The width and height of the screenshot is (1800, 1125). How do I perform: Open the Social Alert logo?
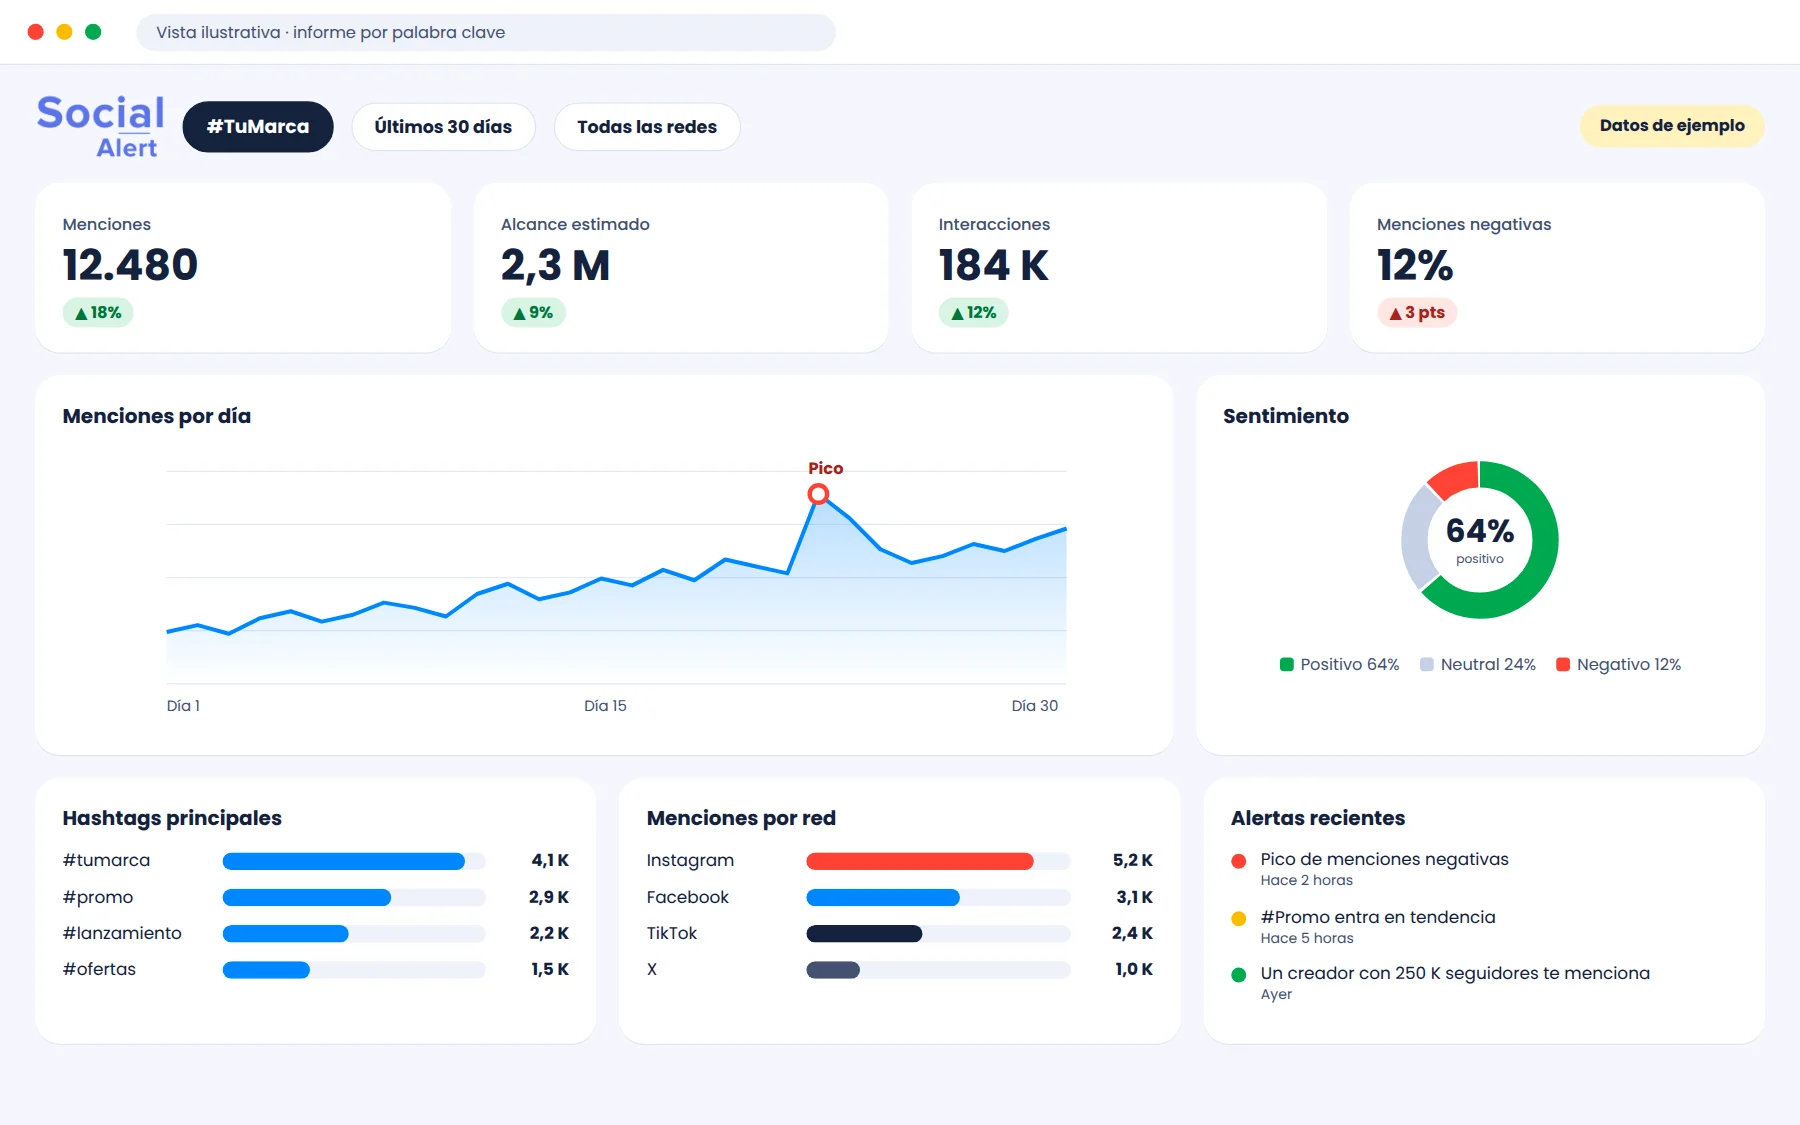tap(101, 126)
